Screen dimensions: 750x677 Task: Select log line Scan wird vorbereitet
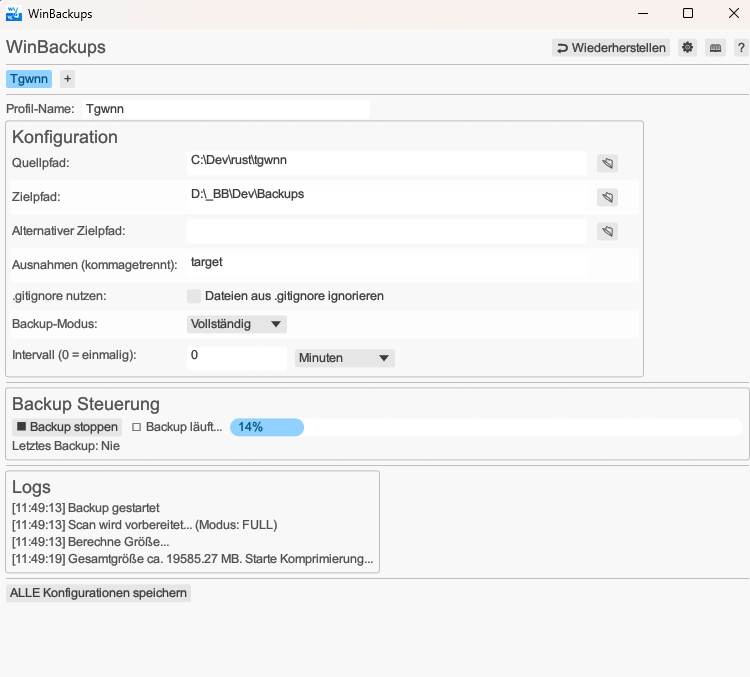click(144, 525)
